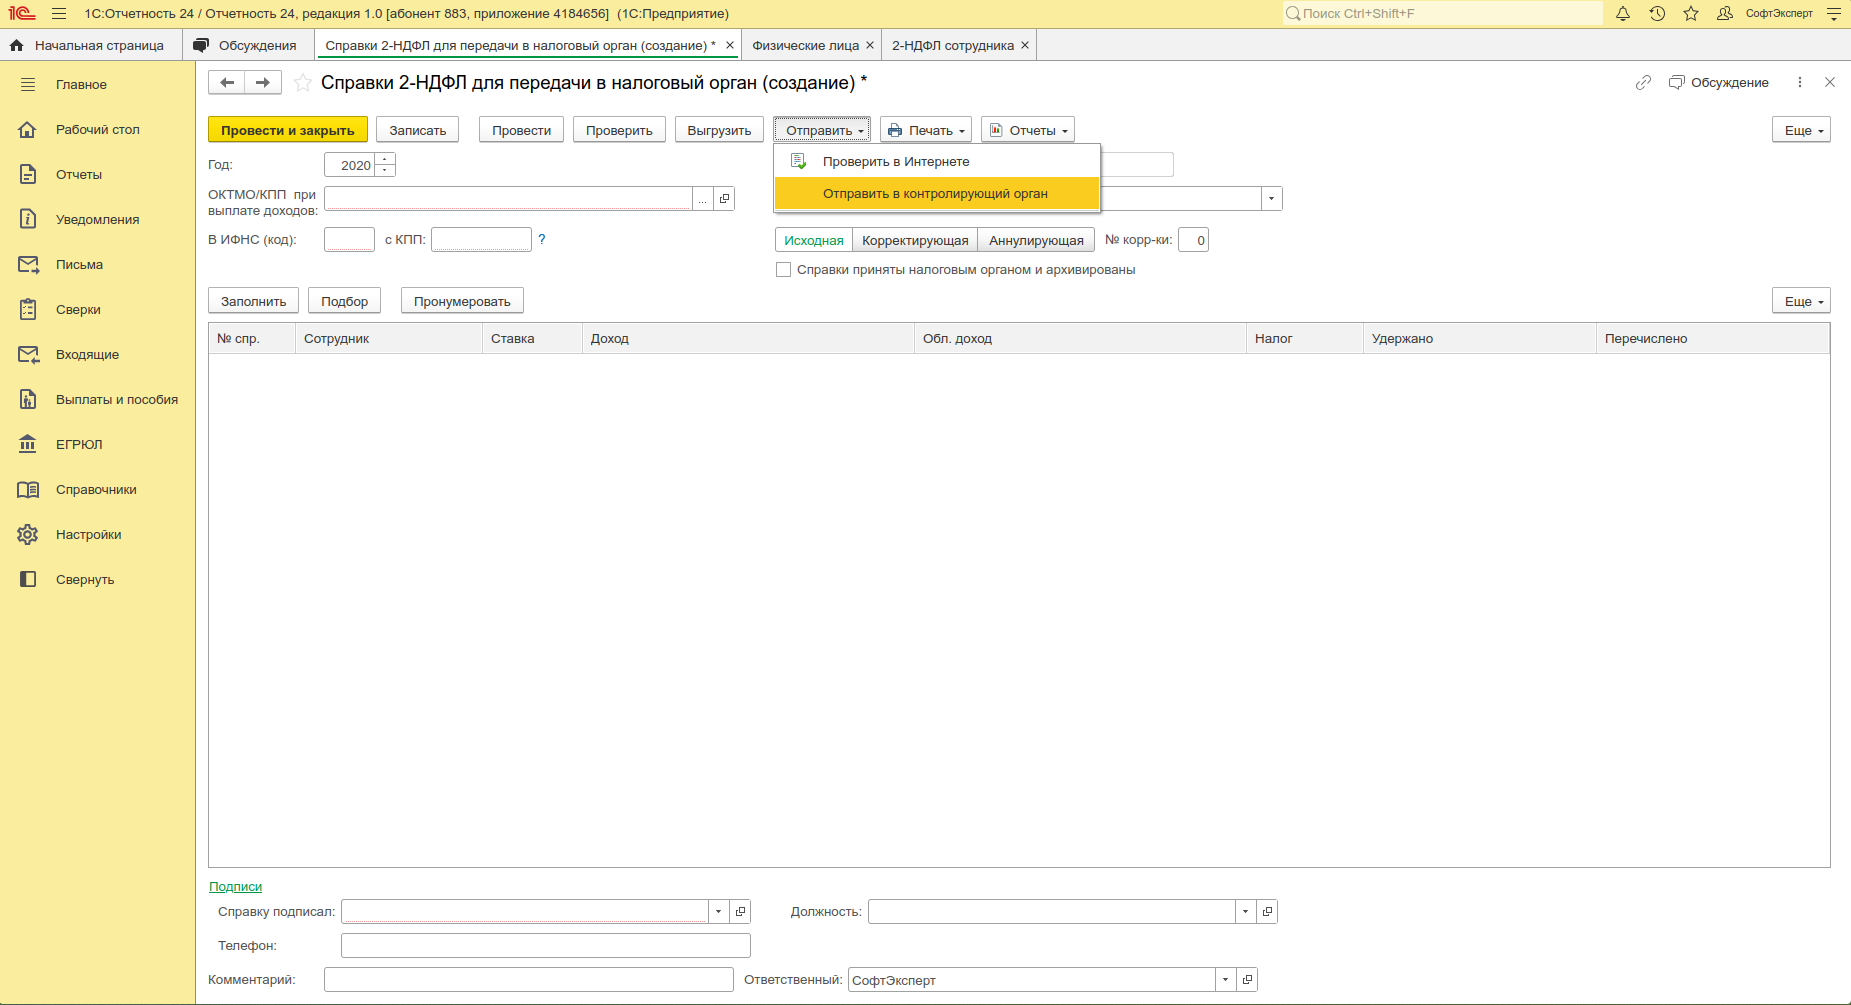Switch to 2-НДФЛ сотрудника tab
The height and width of the screenshot is (1005, 1851).
pyautogui.click(x=953, y=46)
